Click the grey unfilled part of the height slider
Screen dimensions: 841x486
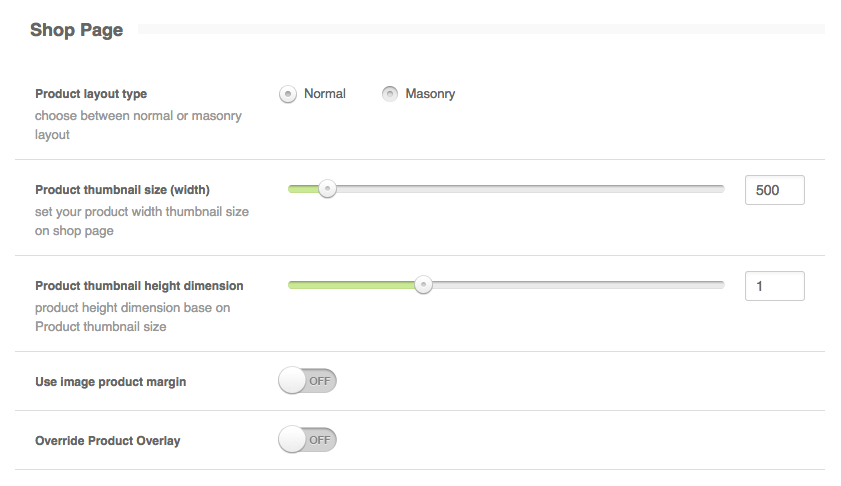(x=575, y=285)
